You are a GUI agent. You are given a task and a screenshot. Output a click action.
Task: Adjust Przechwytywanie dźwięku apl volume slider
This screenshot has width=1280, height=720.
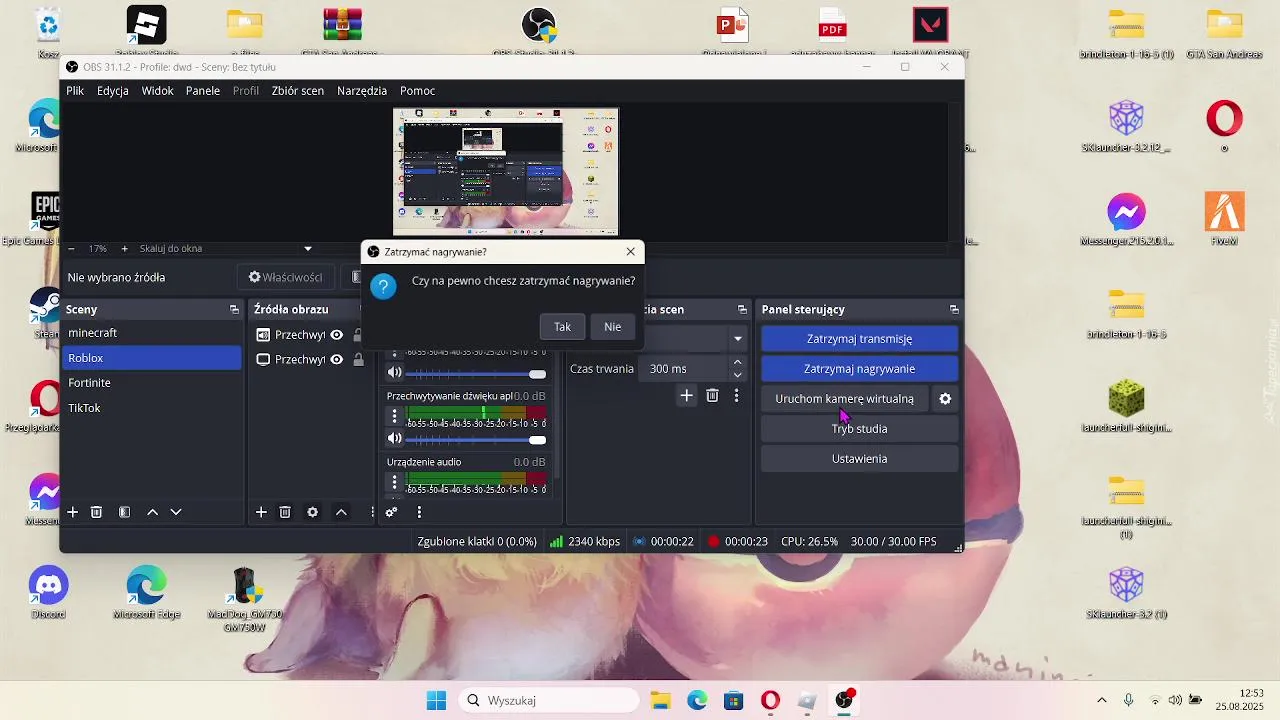coord(476,440)
